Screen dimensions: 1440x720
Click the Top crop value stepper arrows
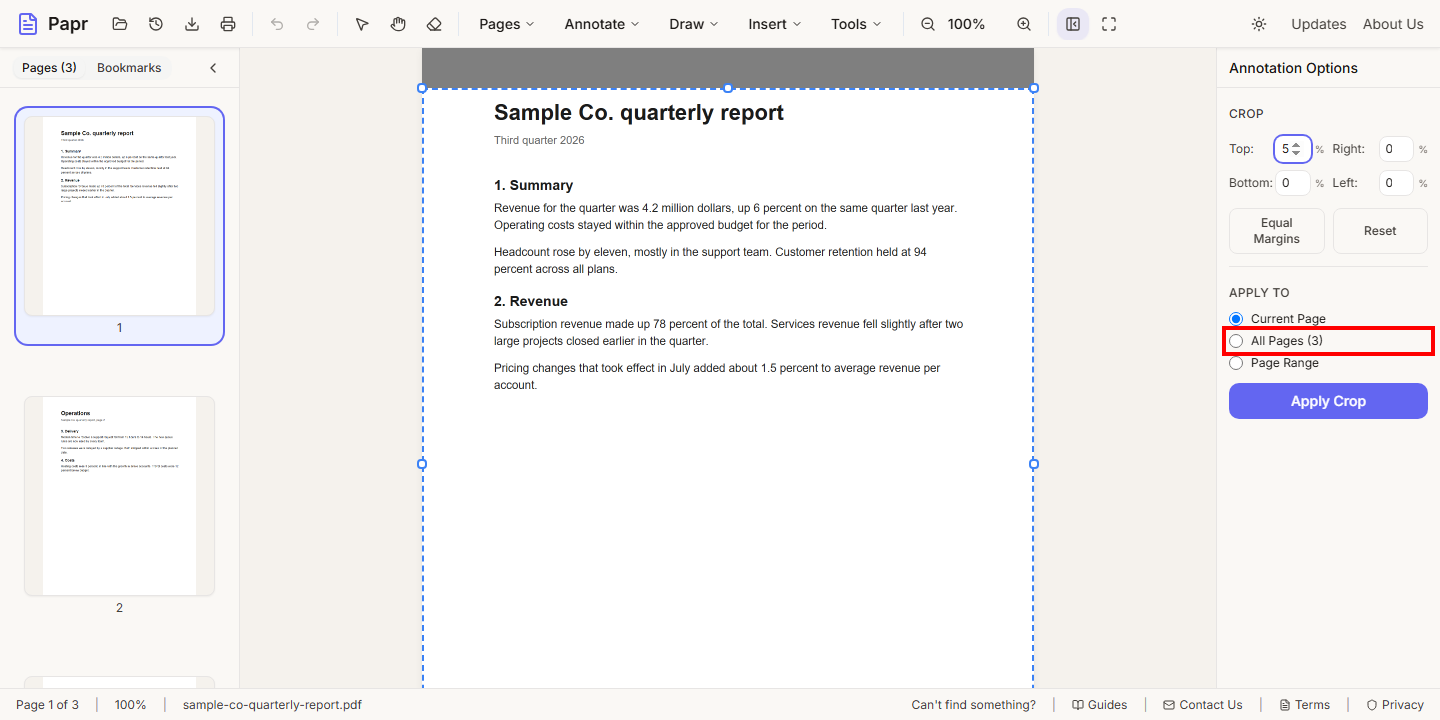1297,149
